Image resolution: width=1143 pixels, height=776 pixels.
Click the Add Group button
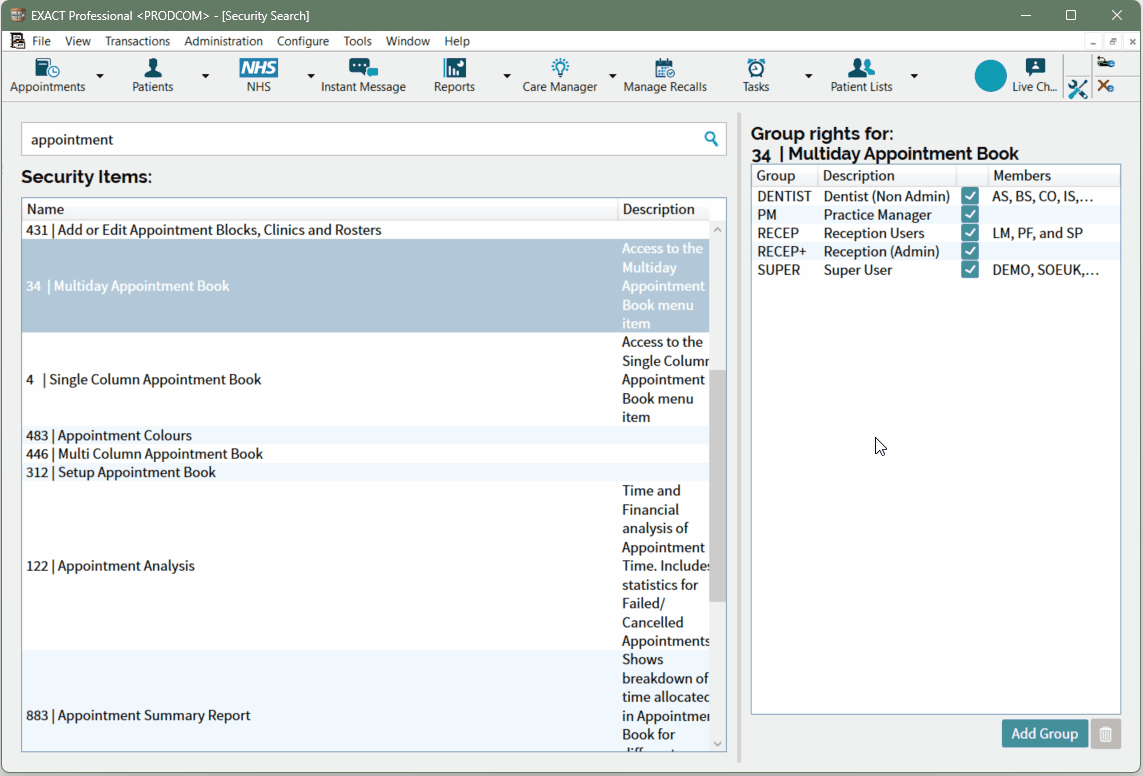pos(1045,734)
